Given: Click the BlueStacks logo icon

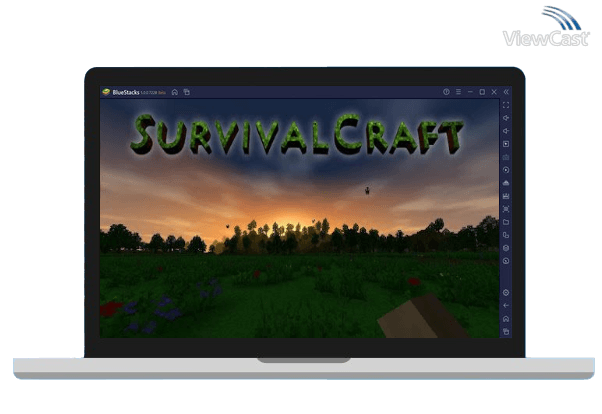Looking at the screenshot, I should pyautogui.click(x=106, y=92).
